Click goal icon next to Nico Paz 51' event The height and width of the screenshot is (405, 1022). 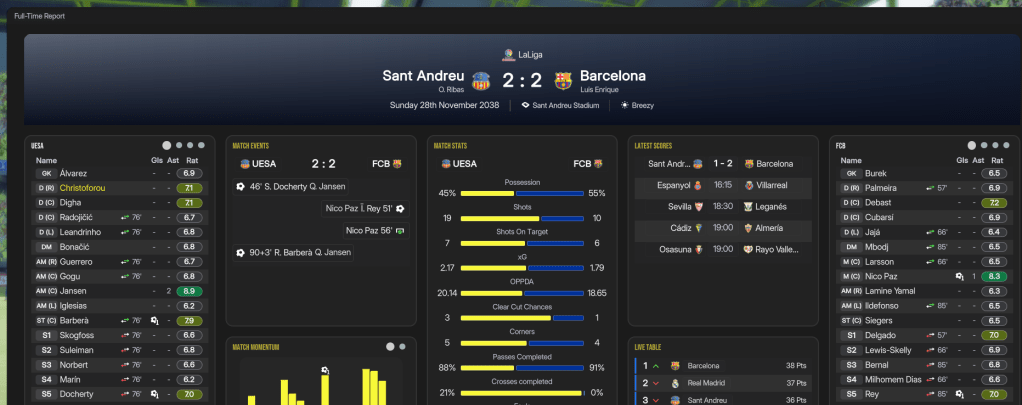click(400, 208)
